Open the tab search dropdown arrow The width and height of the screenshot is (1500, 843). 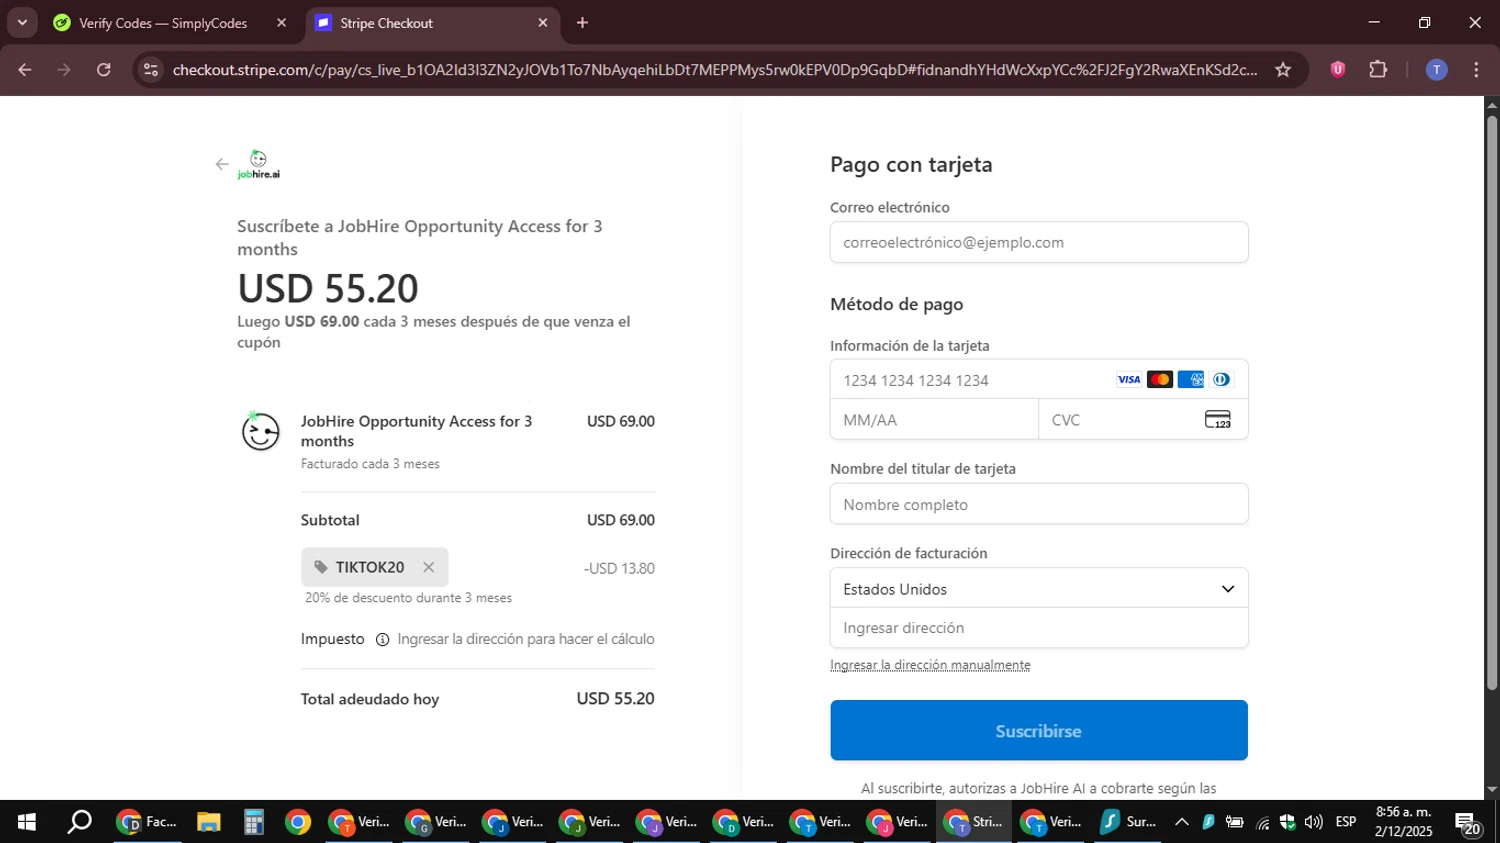click(x=22, y=22)
